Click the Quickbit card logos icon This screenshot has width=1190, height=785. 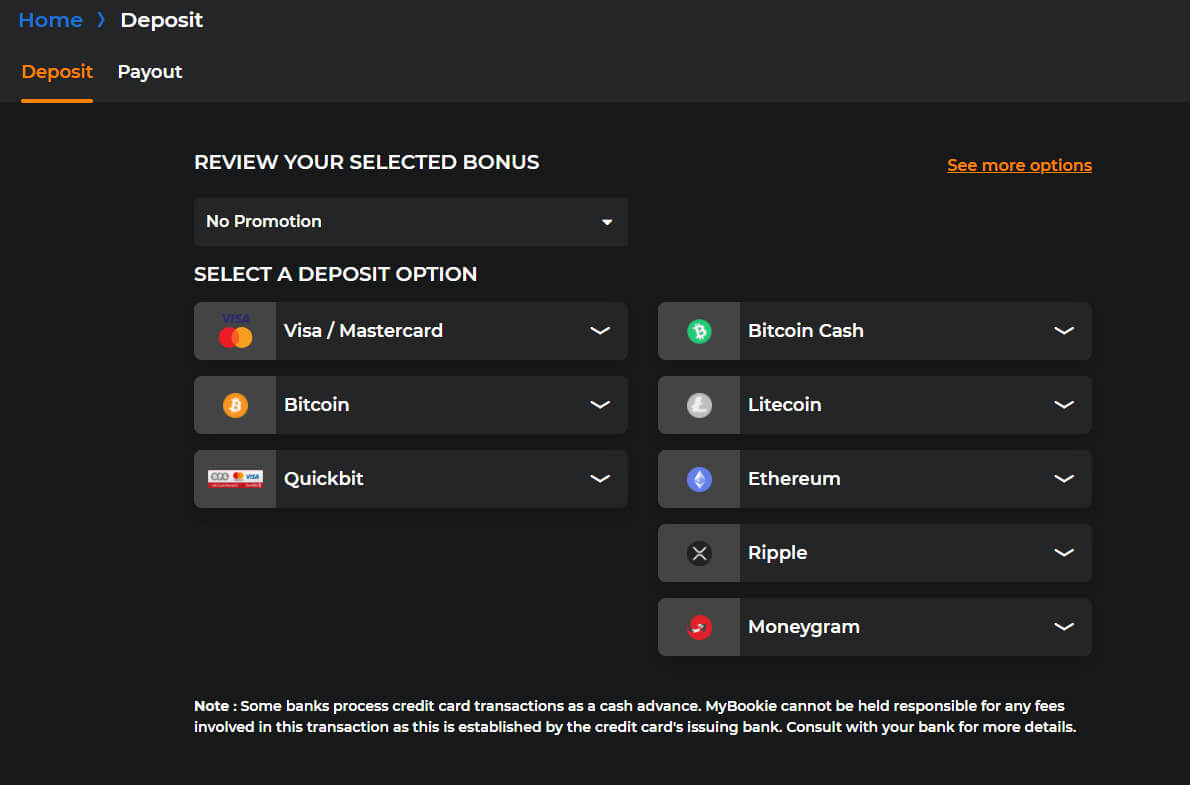(235, 478)
